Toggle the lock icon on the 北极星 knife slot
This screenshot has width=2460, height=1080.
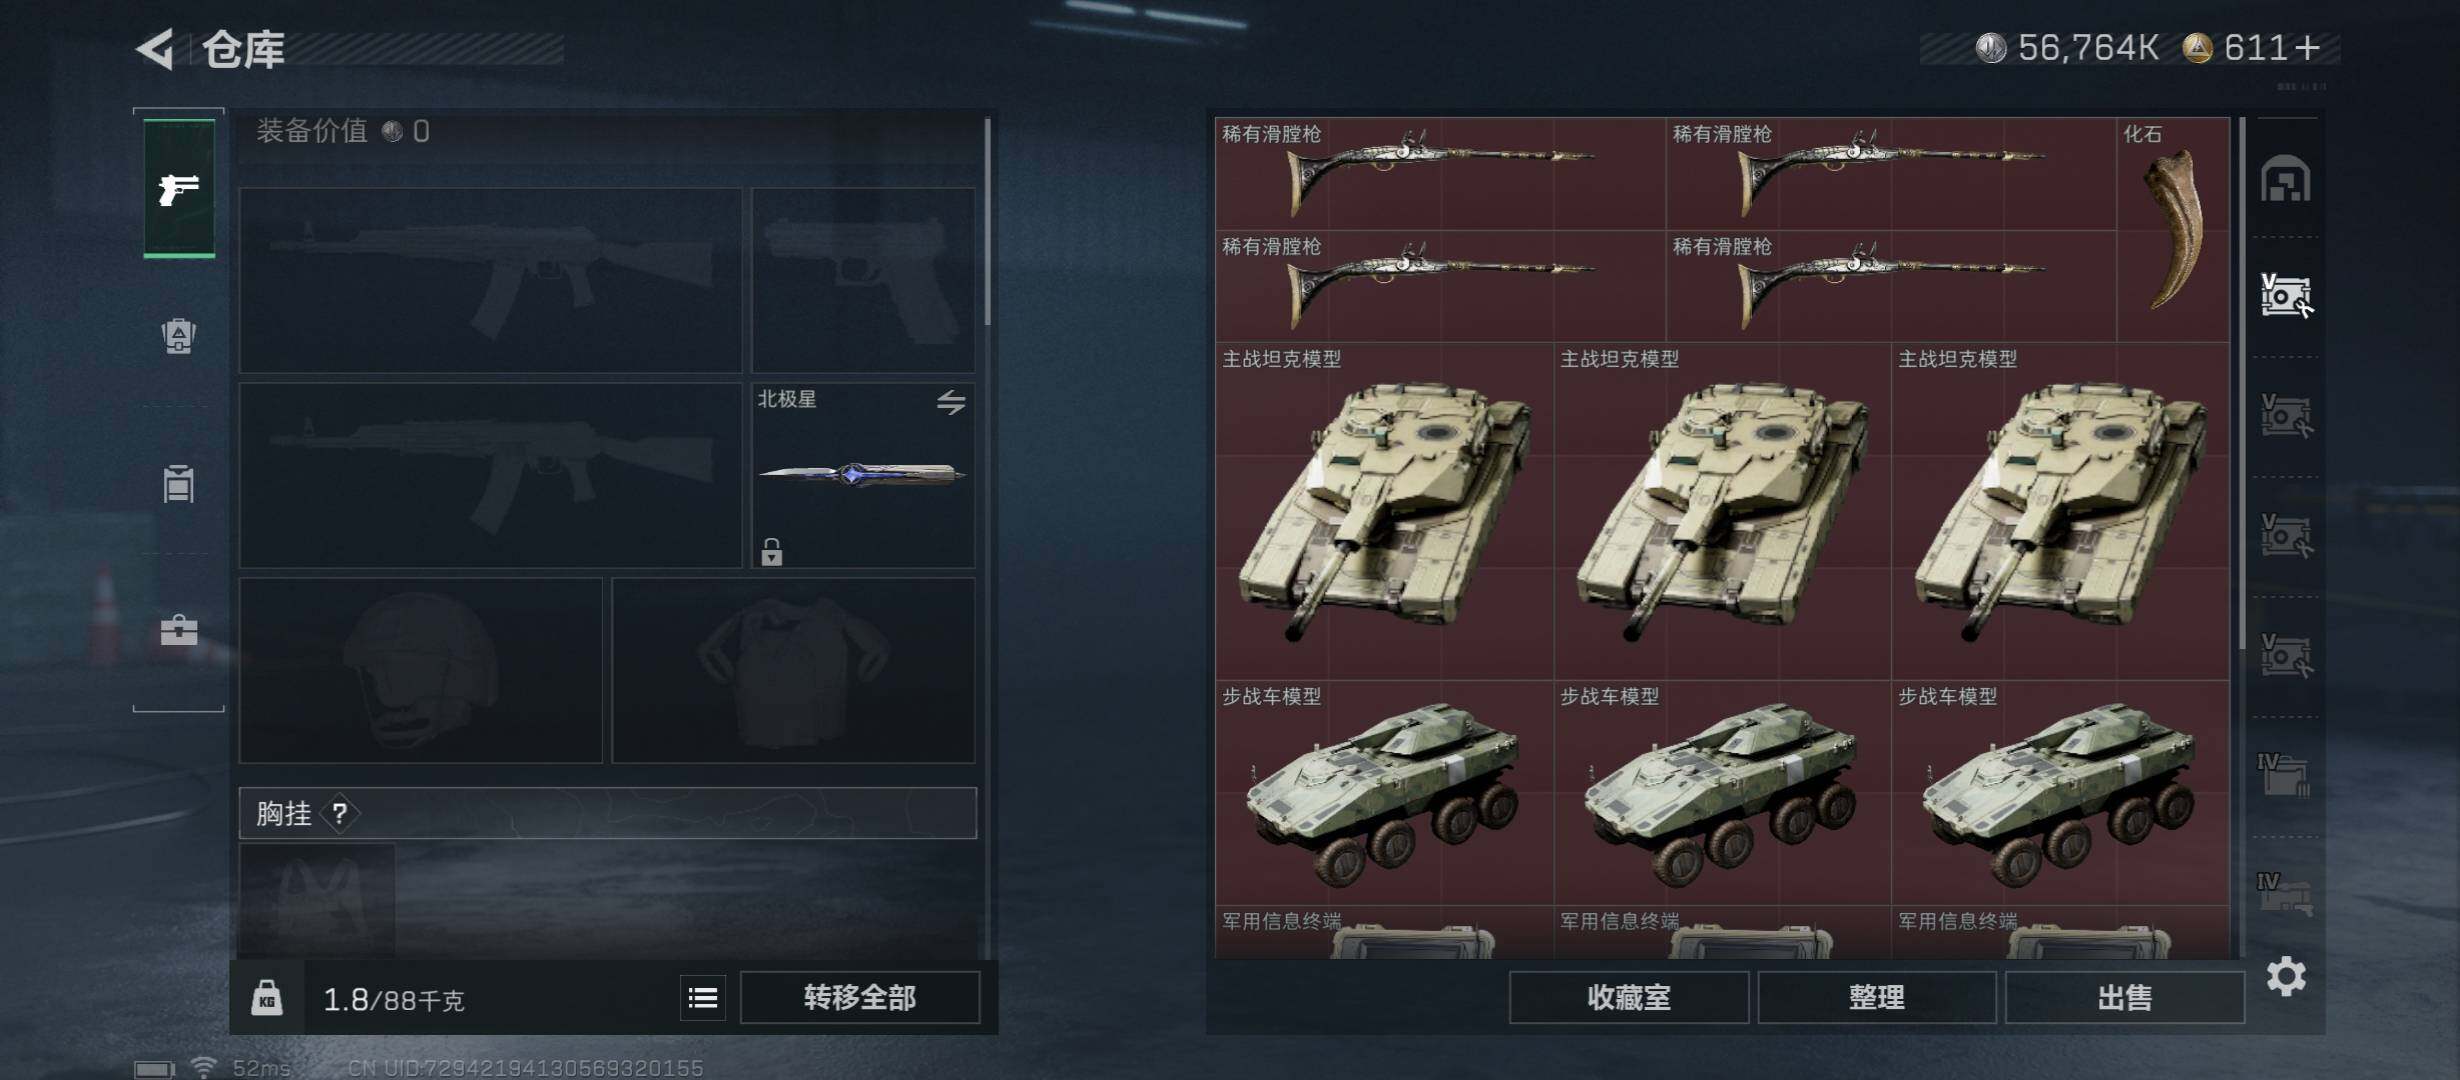click(771, 551)
